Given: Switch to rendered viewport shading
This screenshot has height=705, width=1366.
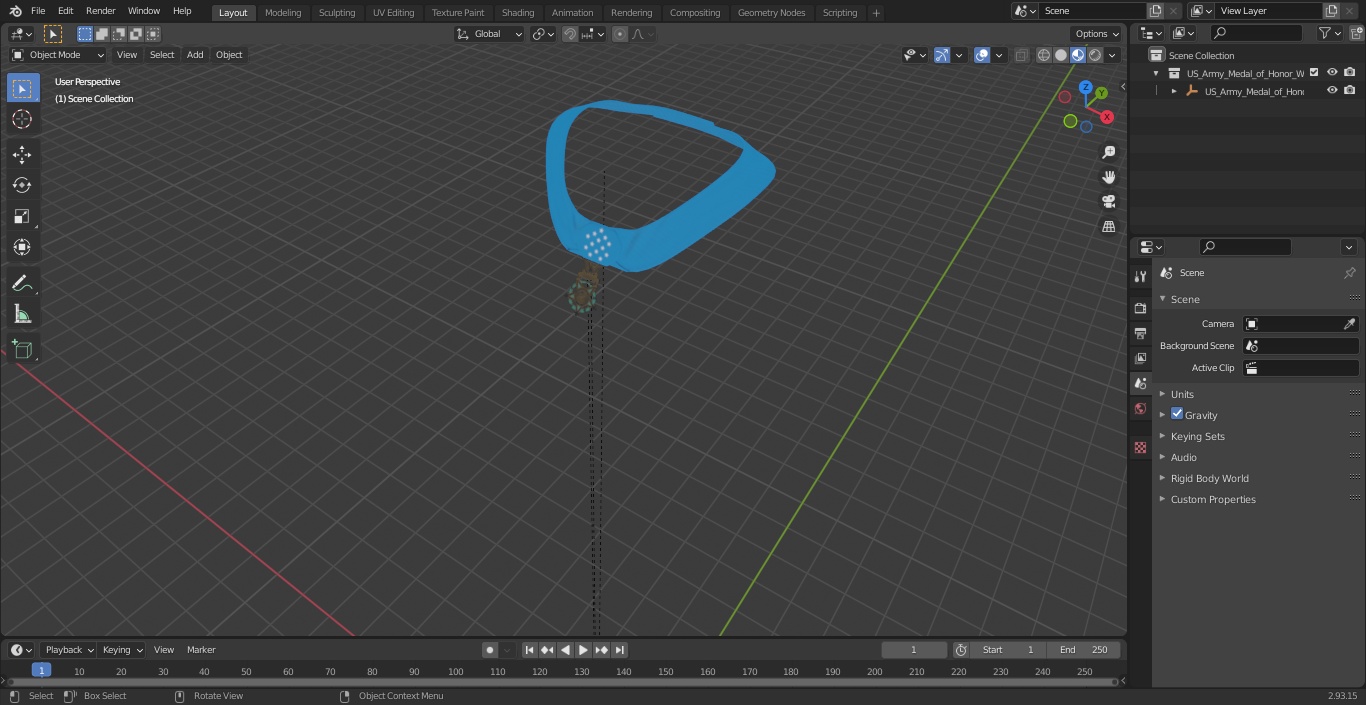Looking at the screenshot, I should click(1095, 55).
